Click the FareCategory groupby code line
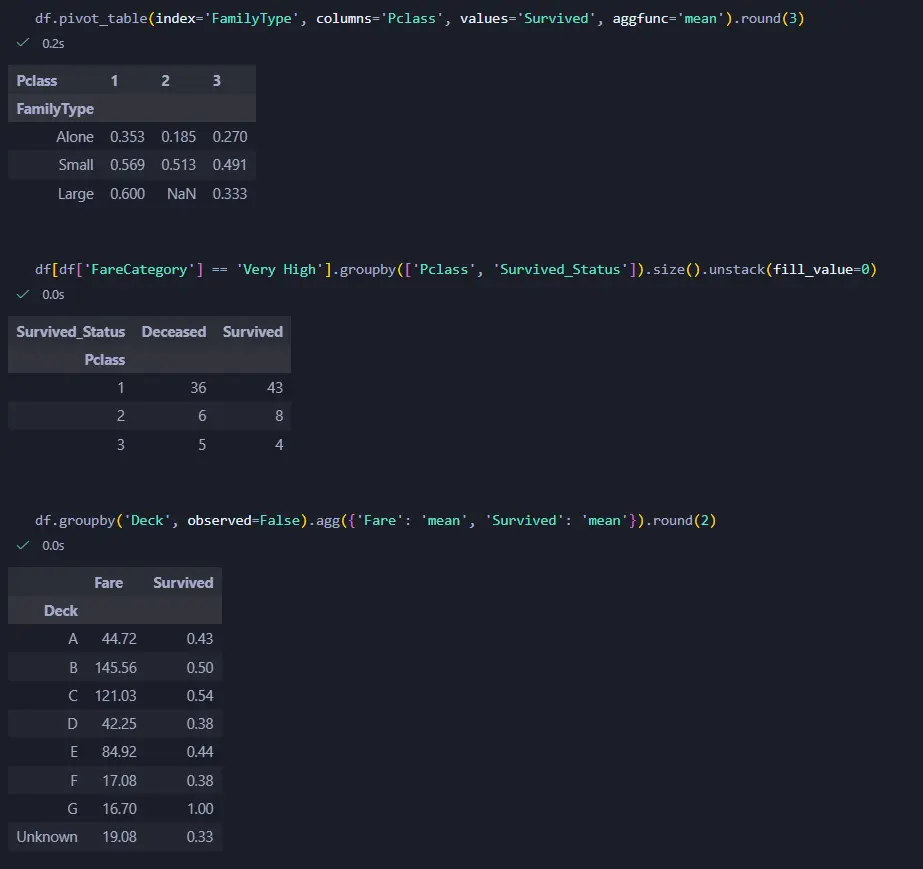Screen dimensions: 923x869 pos(456,270)
